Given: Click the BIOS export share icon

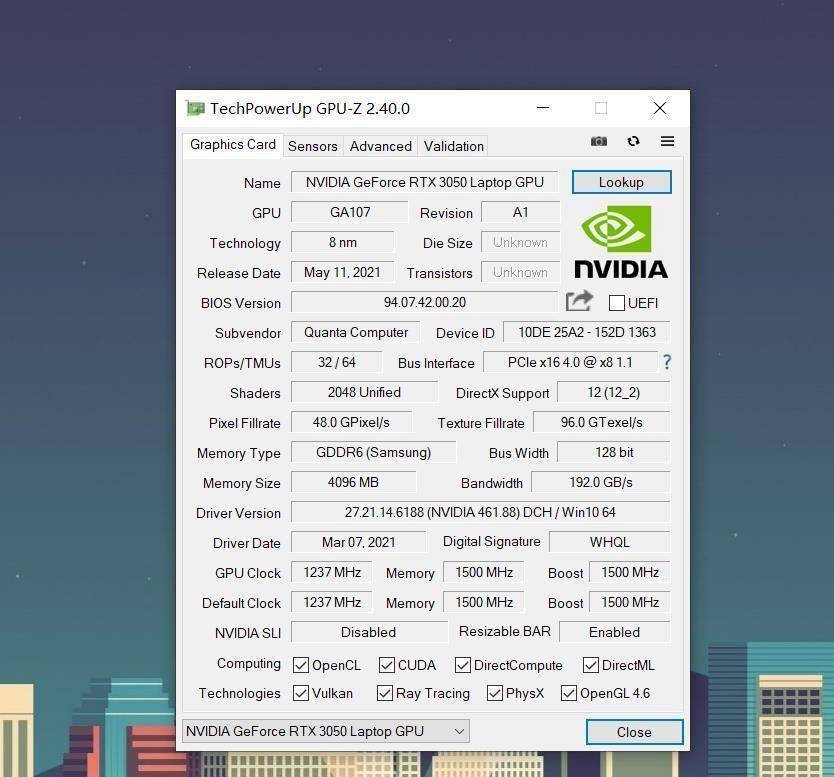Looking at the screenshot, I should (579, 301).
